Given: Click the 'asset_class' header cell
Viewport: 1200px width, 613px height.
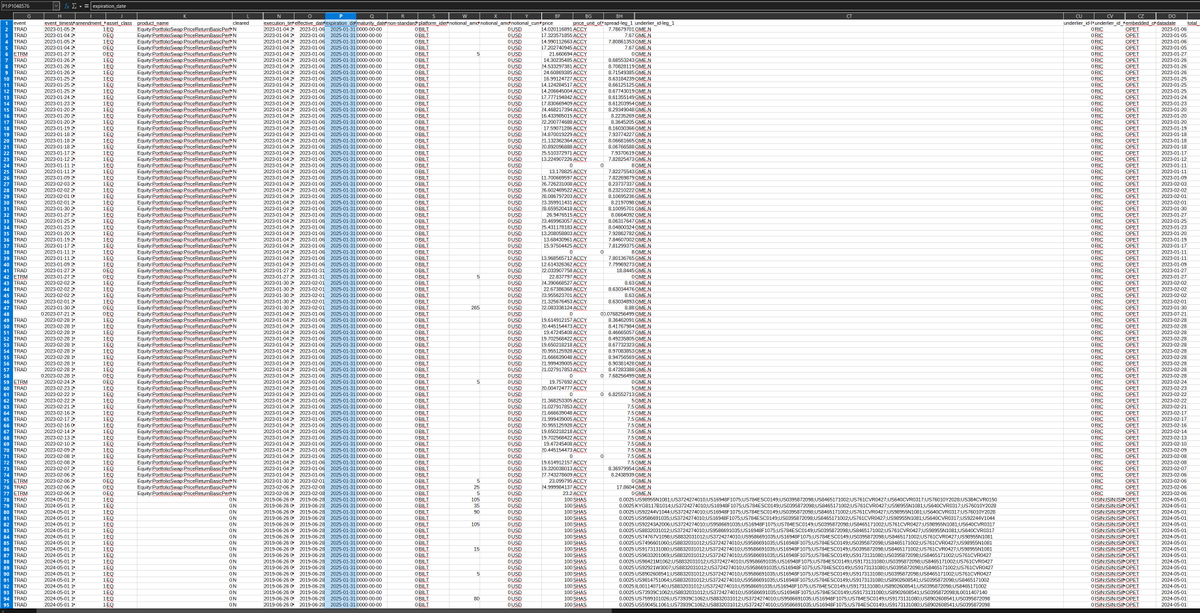Looking at the screenshot, I should click(x=121, y=23).
